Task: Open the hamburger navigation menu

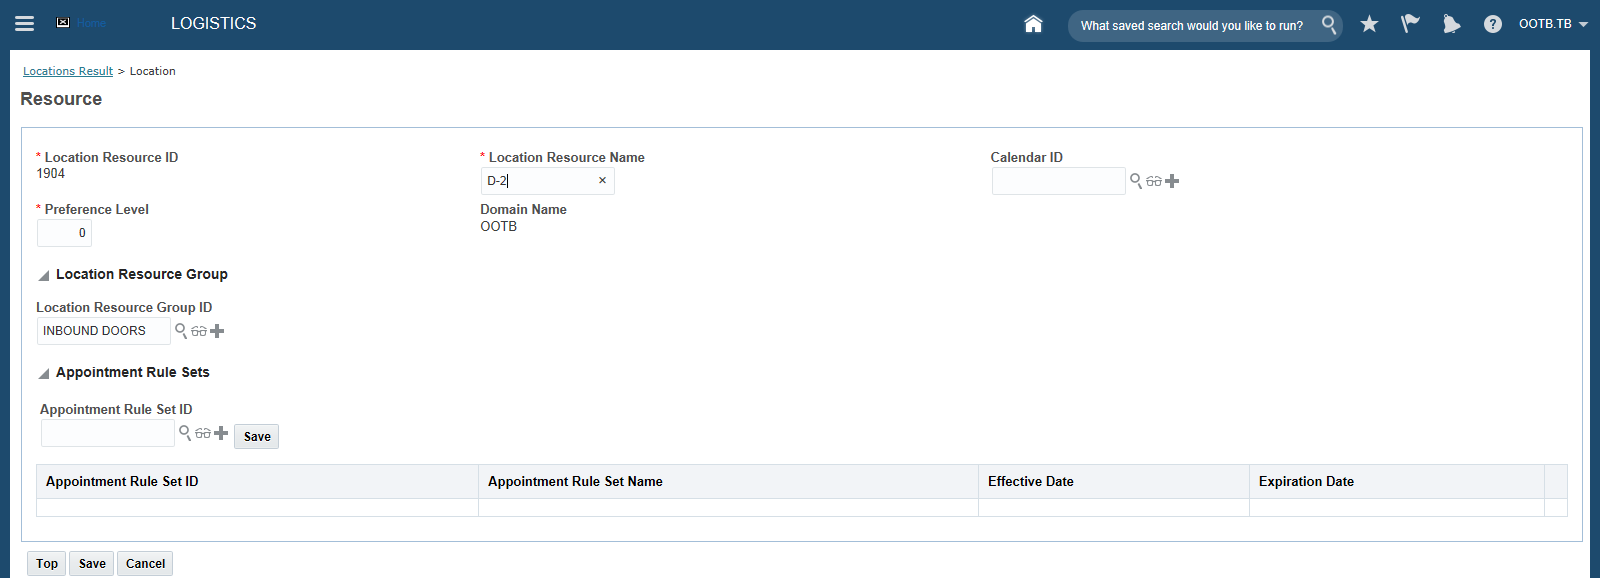Action: click(25, 23)
